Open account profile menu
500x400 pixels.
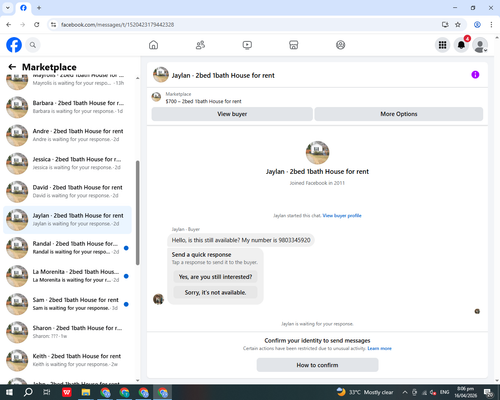tap(480, 45)
